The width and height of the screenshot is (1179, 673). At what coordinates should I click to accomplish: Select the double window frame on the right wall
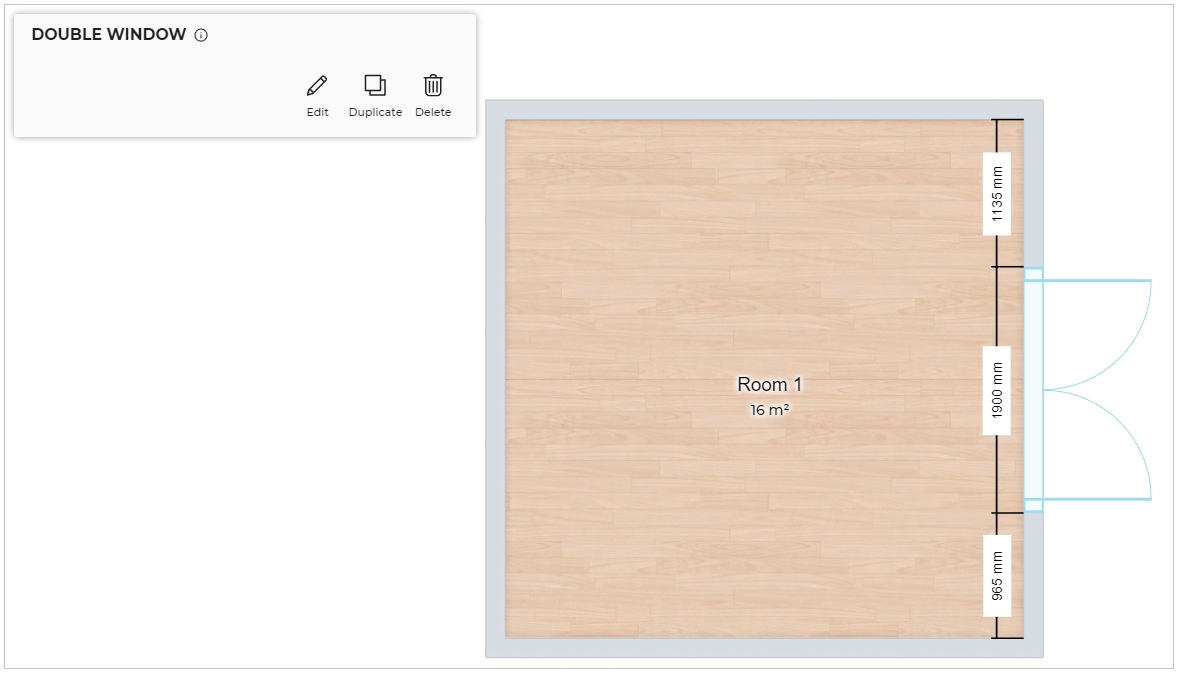pos(1033,390)
